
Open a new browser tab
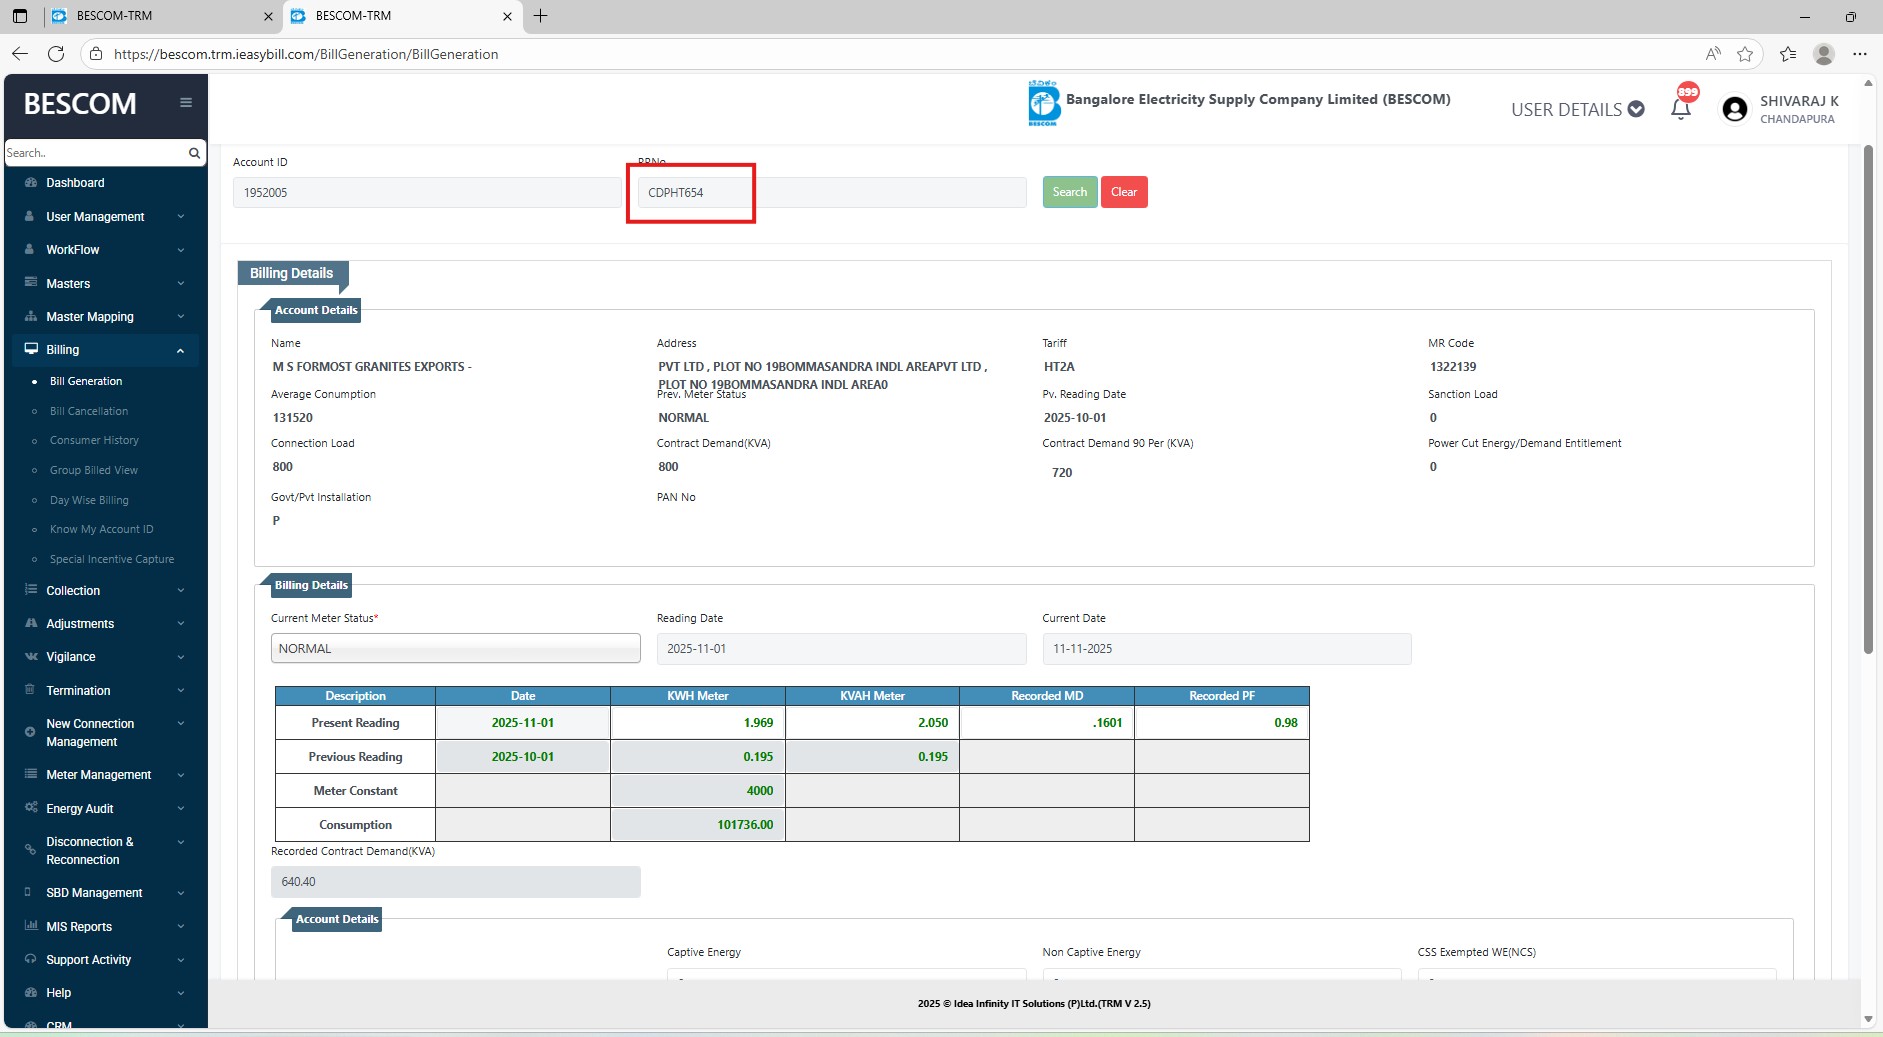[x=540, y=16]
